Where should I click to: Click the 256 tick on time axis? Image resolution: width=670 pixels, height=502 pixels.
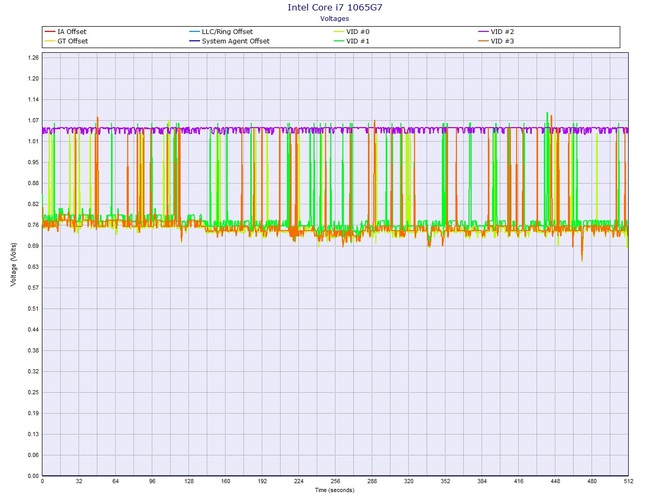click(335, 481)
